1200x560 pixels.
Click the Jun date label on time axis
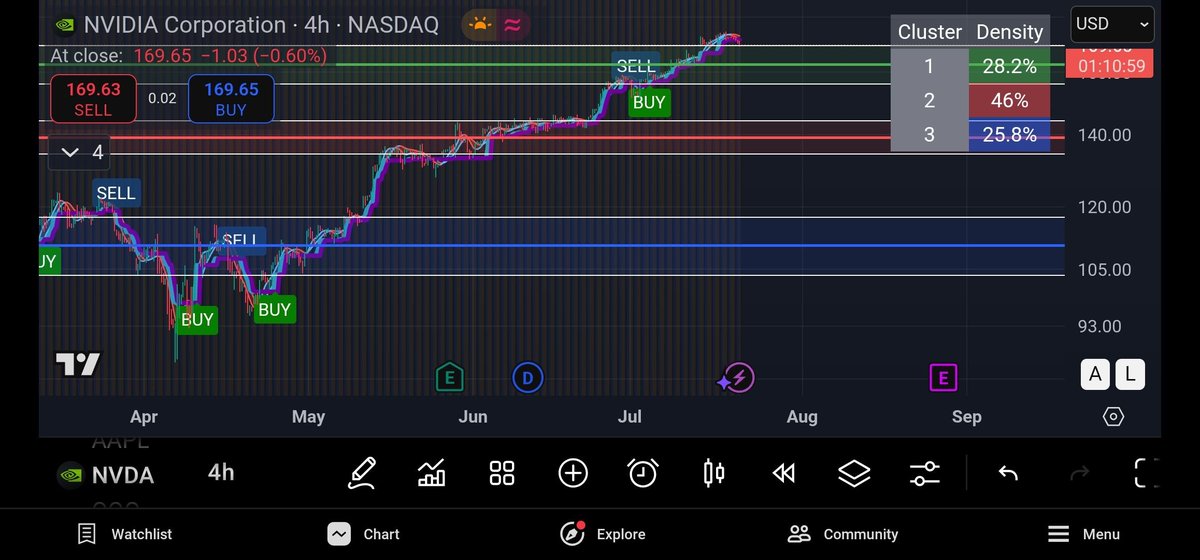tap(473, 416)
